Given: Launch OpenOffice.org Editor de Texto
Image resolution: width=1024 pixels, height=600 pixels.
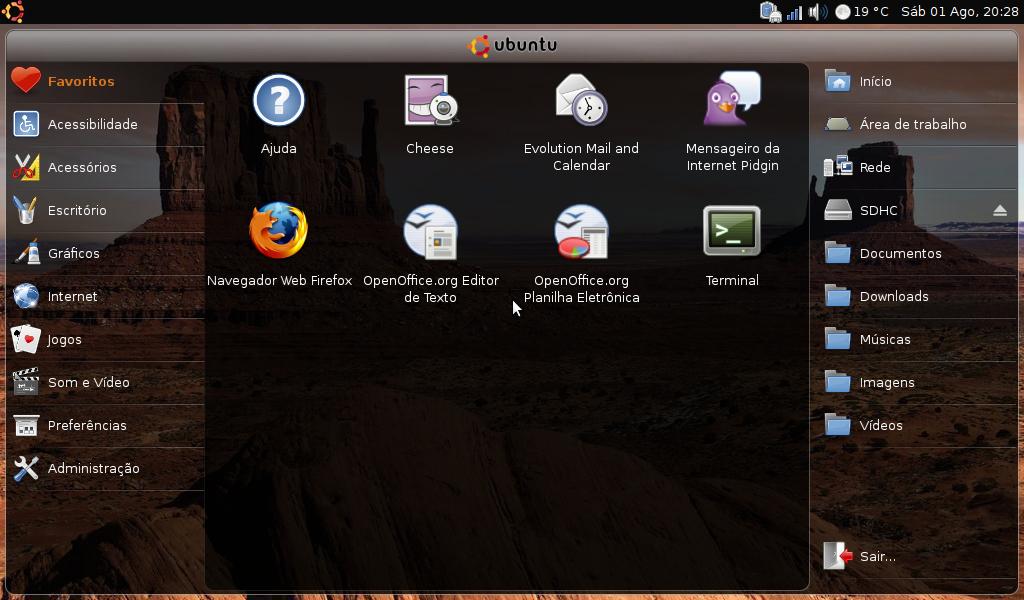Looking at the screenshot, I should pos(430,254).
